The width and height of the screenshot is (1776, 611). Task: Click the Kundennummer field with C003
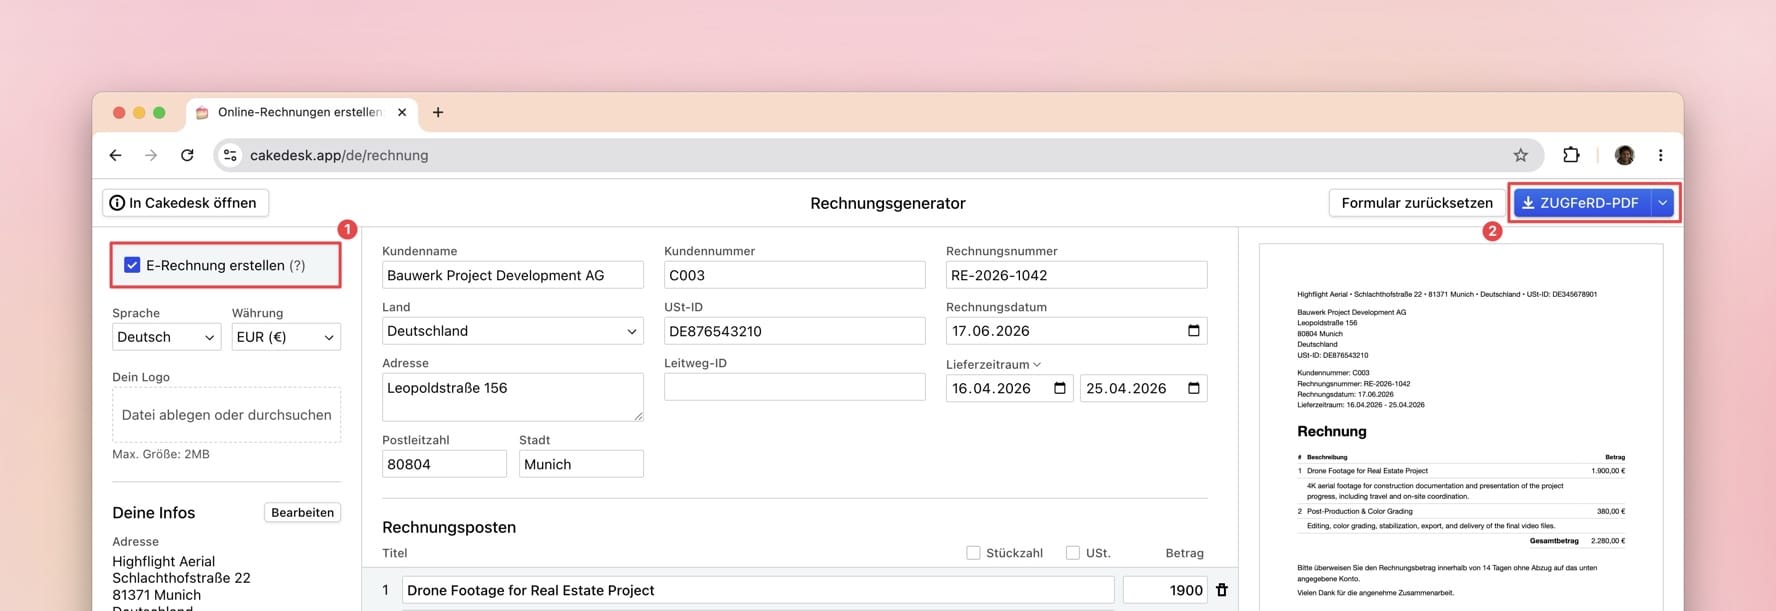[x=794, y=275]
